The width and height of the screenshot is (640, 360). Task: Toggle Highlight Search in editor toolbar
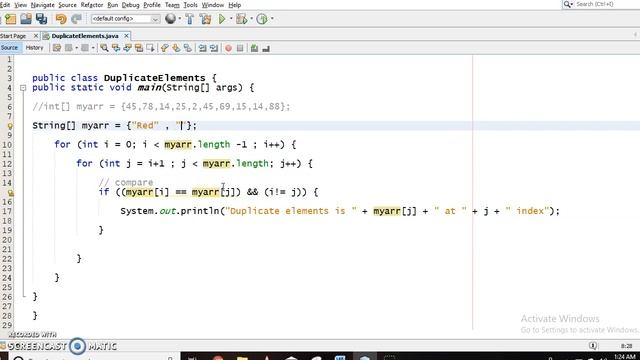pos(139,48)
